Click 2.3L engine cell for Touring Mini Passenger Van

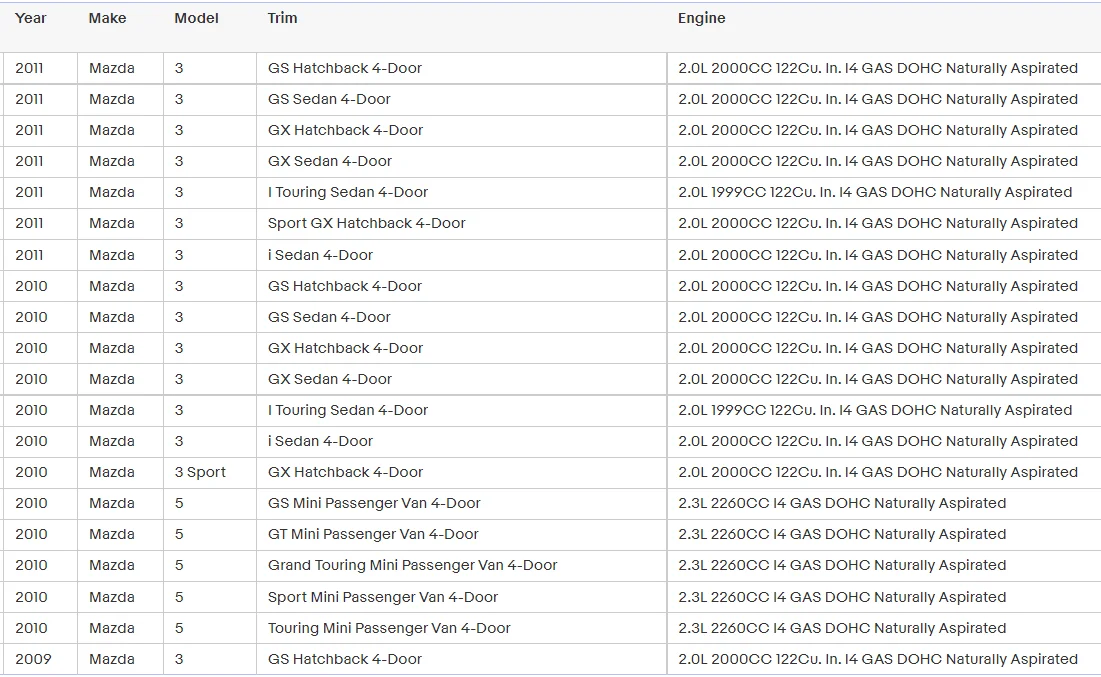pyautogui.click(x=884, y=628)
